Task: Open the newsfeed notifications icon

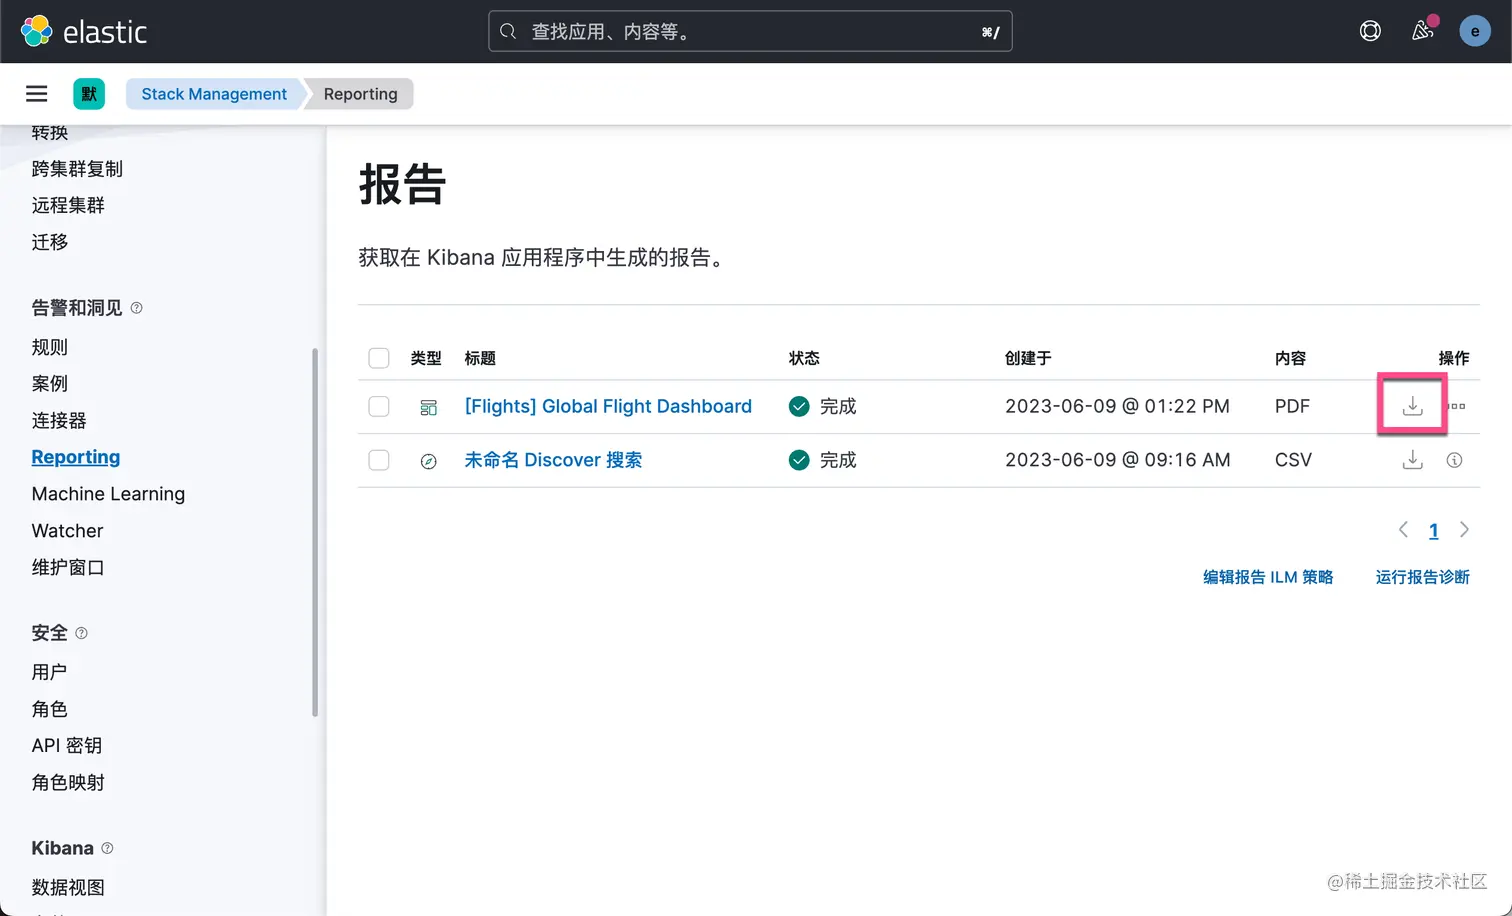Action: point(1422,31)
